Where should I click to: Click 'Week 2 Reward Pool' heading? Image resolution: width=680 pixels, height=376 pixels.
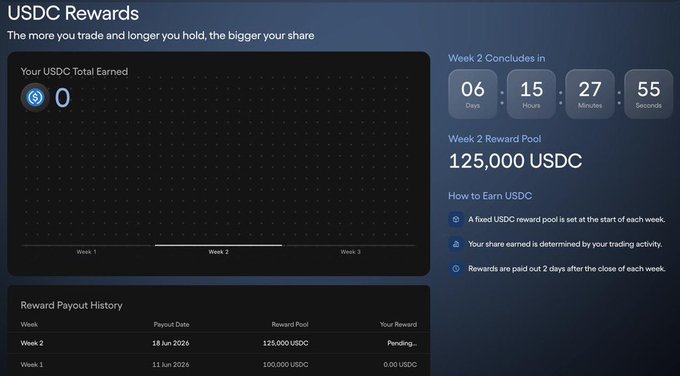(495, 139)
